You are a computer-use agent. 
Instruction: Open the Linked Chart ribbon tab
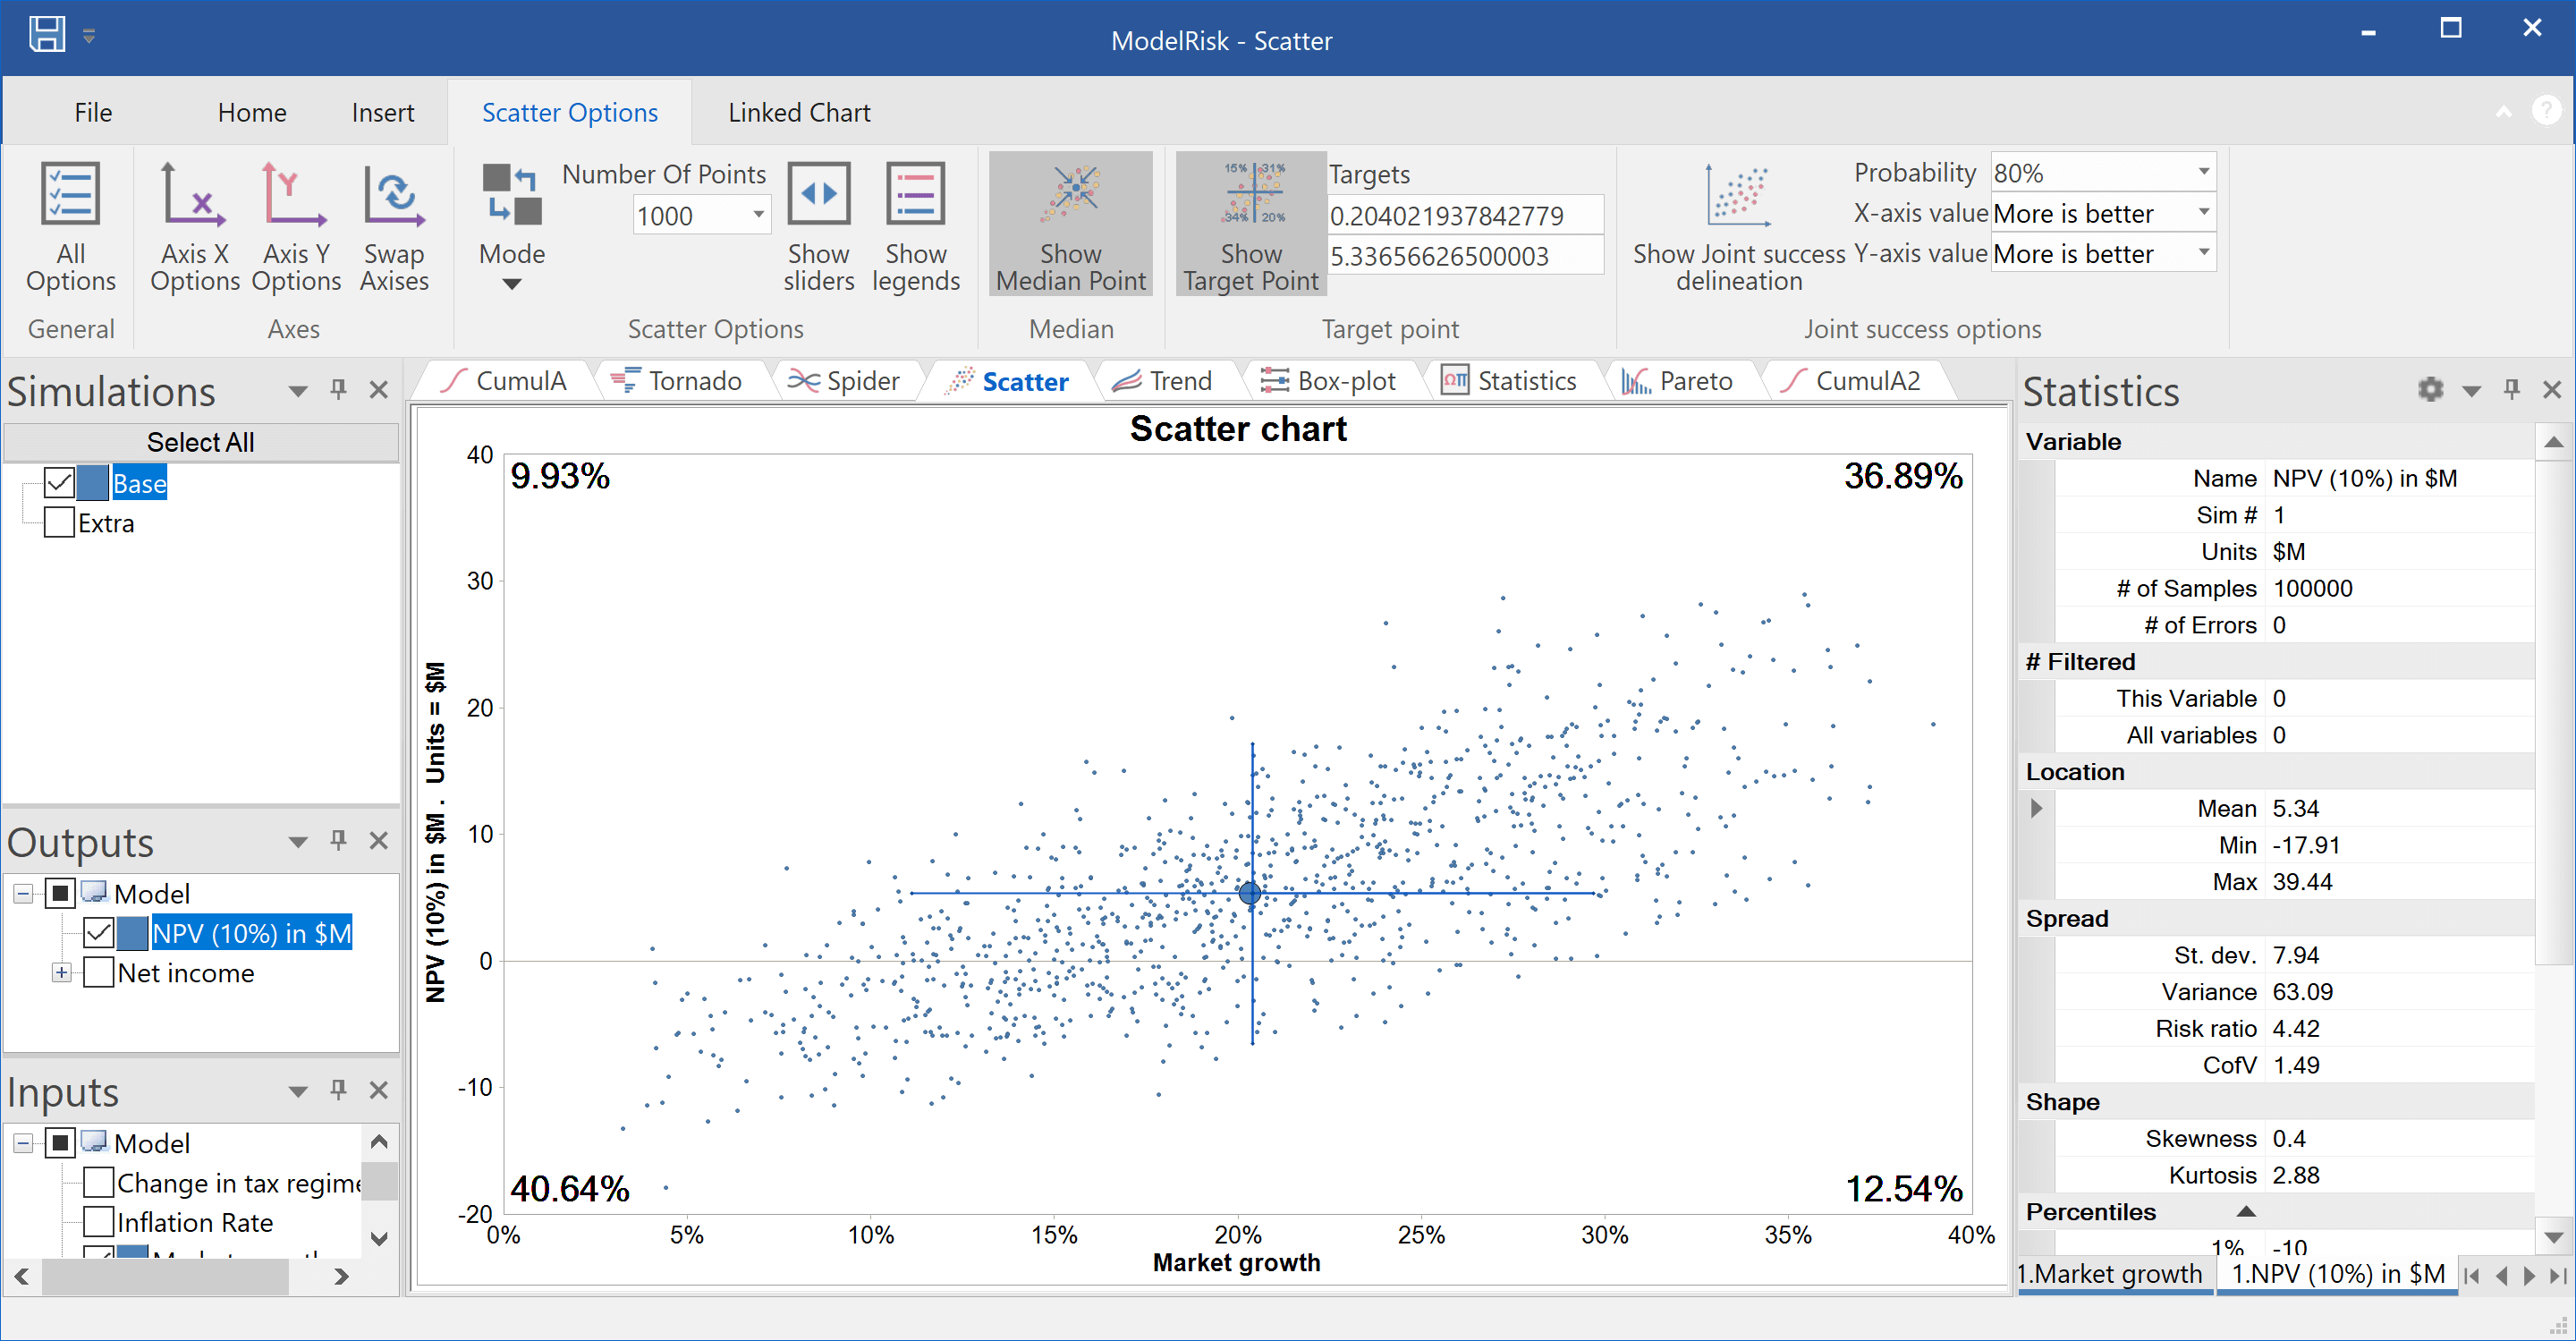798,112
